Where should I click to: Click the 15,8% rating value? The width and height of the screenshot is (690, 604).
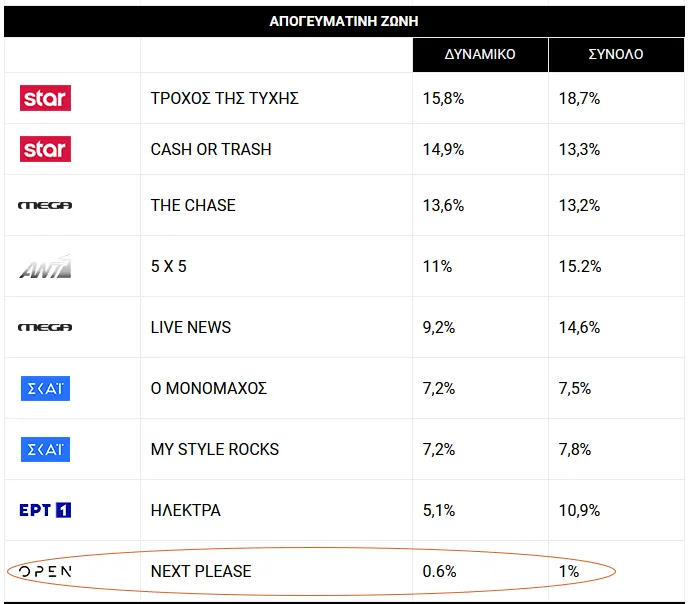pyautogui.click(x=441, y=98)
